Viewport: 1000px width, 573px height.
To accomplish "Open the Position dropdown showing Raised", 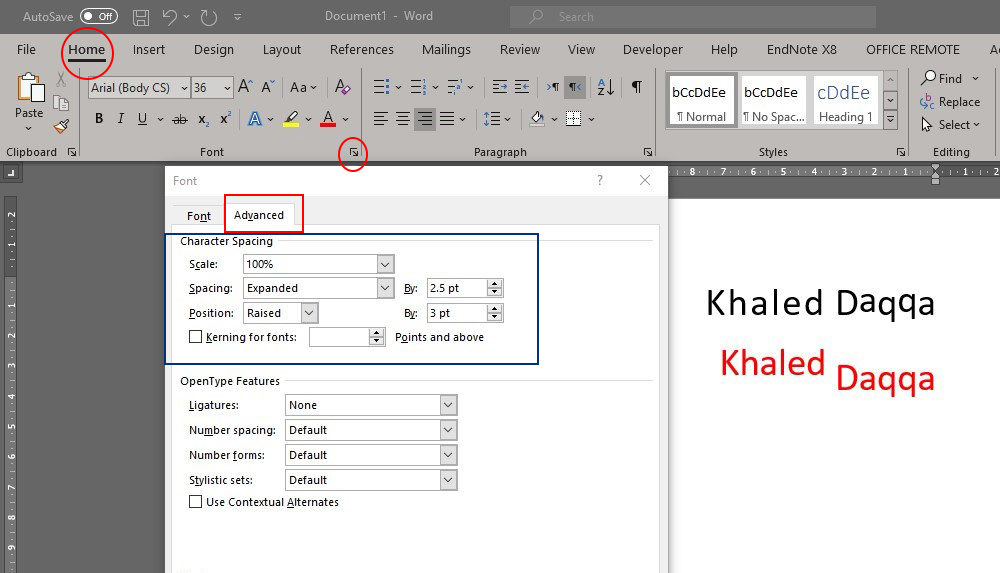I will coord(309,313).
